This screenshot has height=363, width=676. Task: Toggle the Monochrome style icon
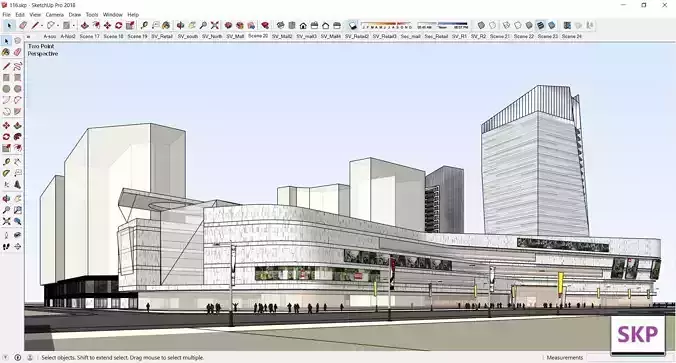[x=552, y=25]
